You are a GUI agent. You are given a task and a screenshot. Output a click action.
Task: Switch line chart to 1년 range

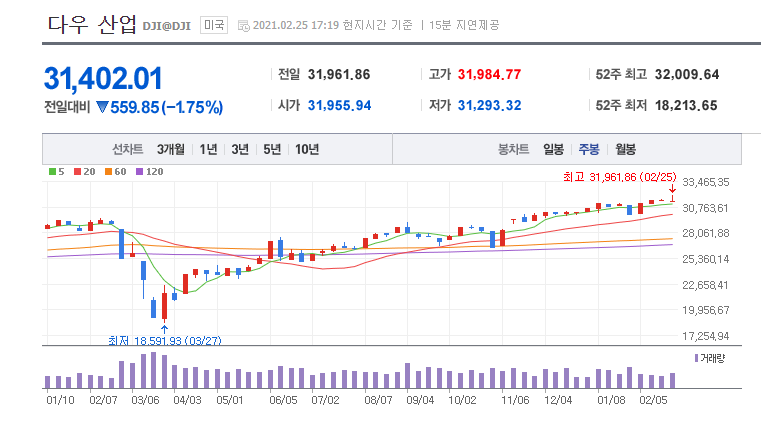208,149
